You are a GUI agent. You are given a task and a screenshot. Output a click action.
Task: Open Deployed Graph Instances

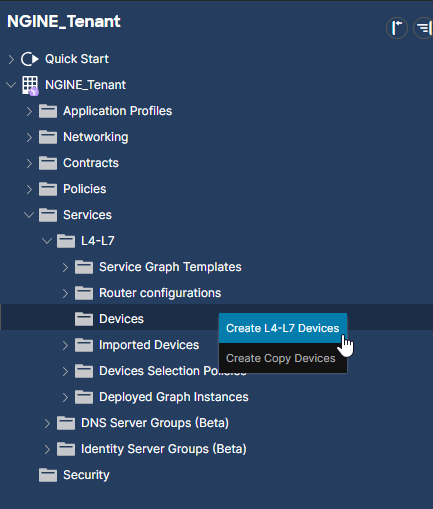(x=174, y=397)
